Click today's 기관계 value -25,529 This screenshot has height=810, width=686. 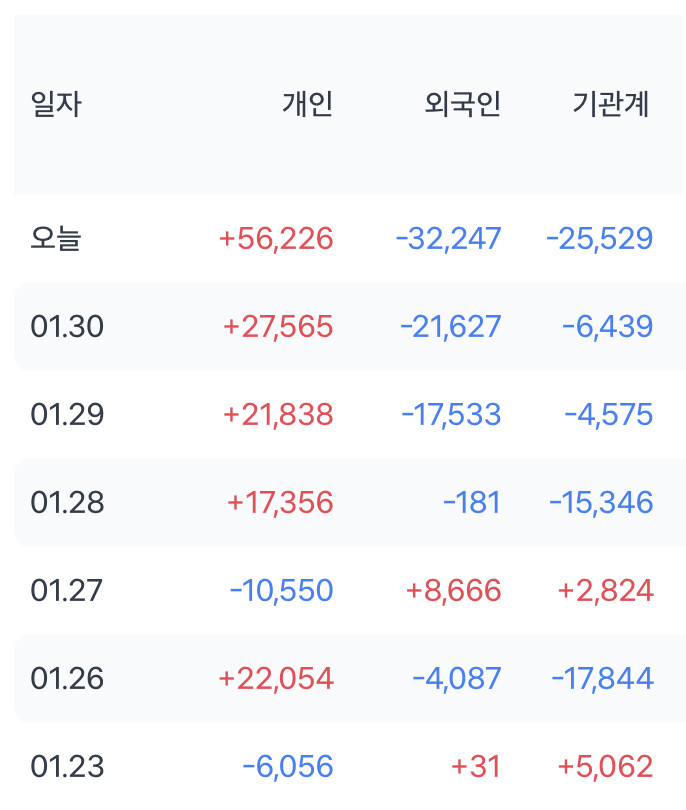coord(599,239)
